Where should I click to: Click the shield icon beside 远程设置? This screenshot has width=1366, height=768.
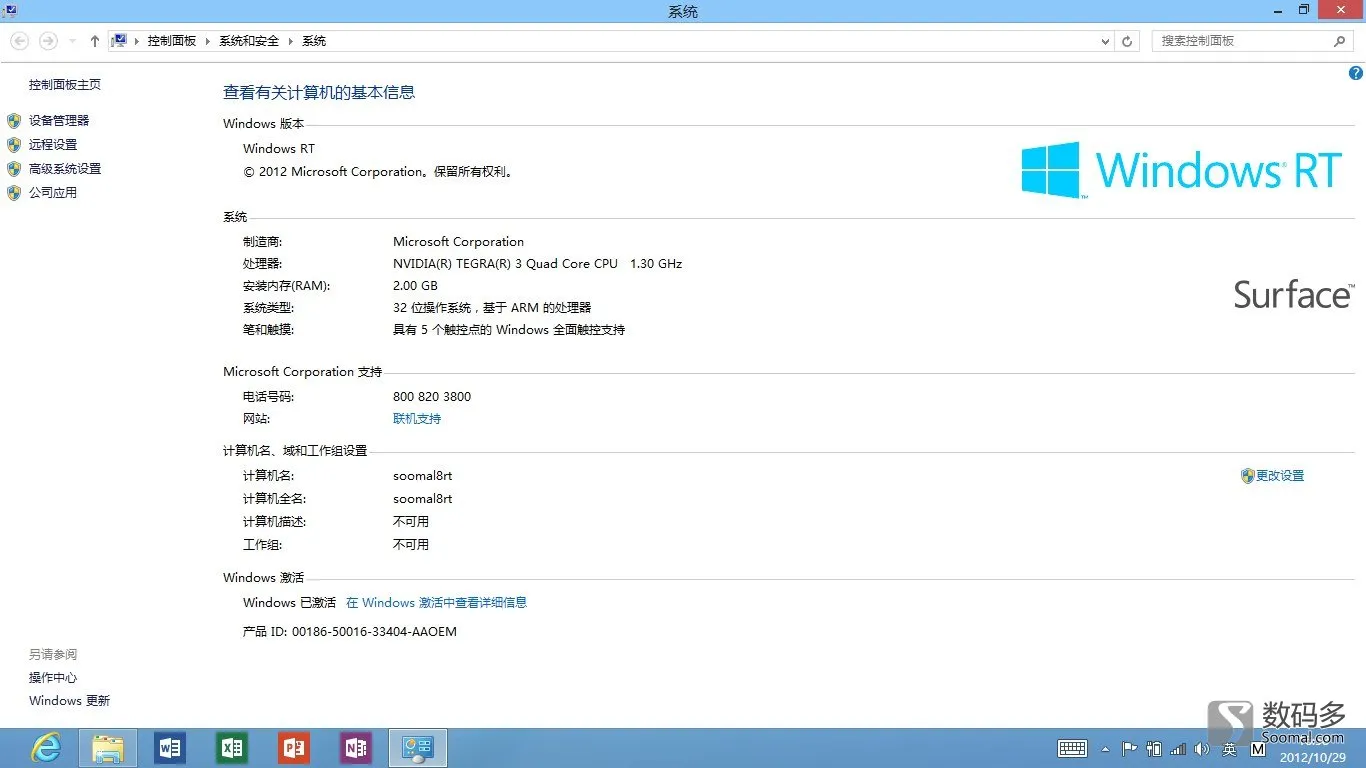tap(14, 144)
